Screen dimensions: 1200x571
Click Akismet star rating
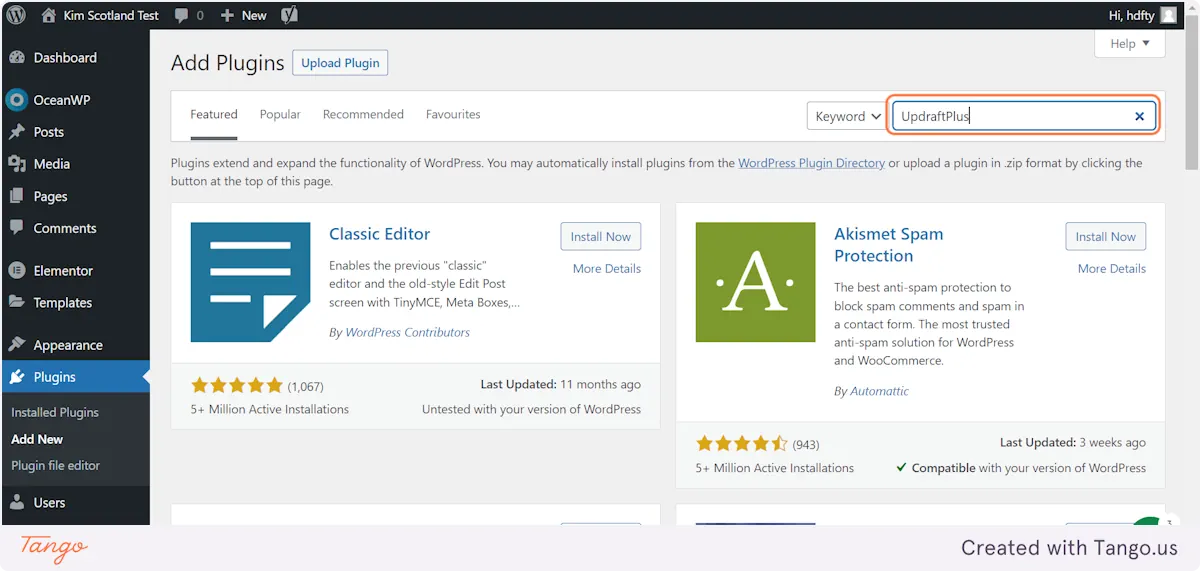(742, 443)
